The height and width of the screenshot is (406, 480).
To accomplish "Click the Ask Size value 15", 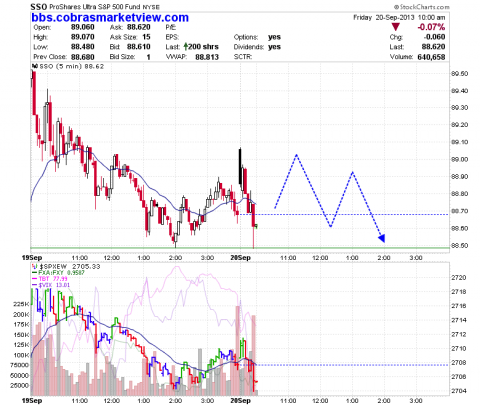I will (x=146, y=37).
